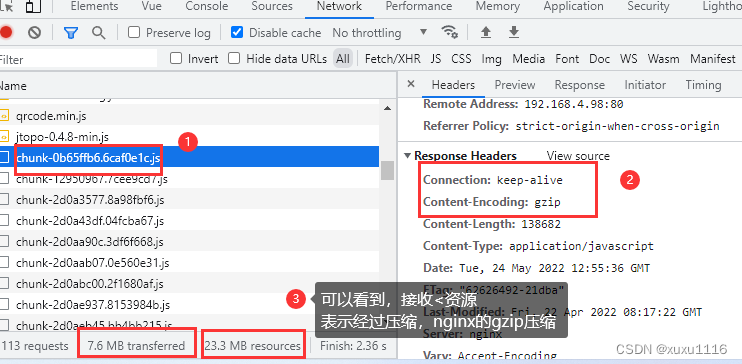
Task: Open the Sources tab
Action: pos(272,7)
